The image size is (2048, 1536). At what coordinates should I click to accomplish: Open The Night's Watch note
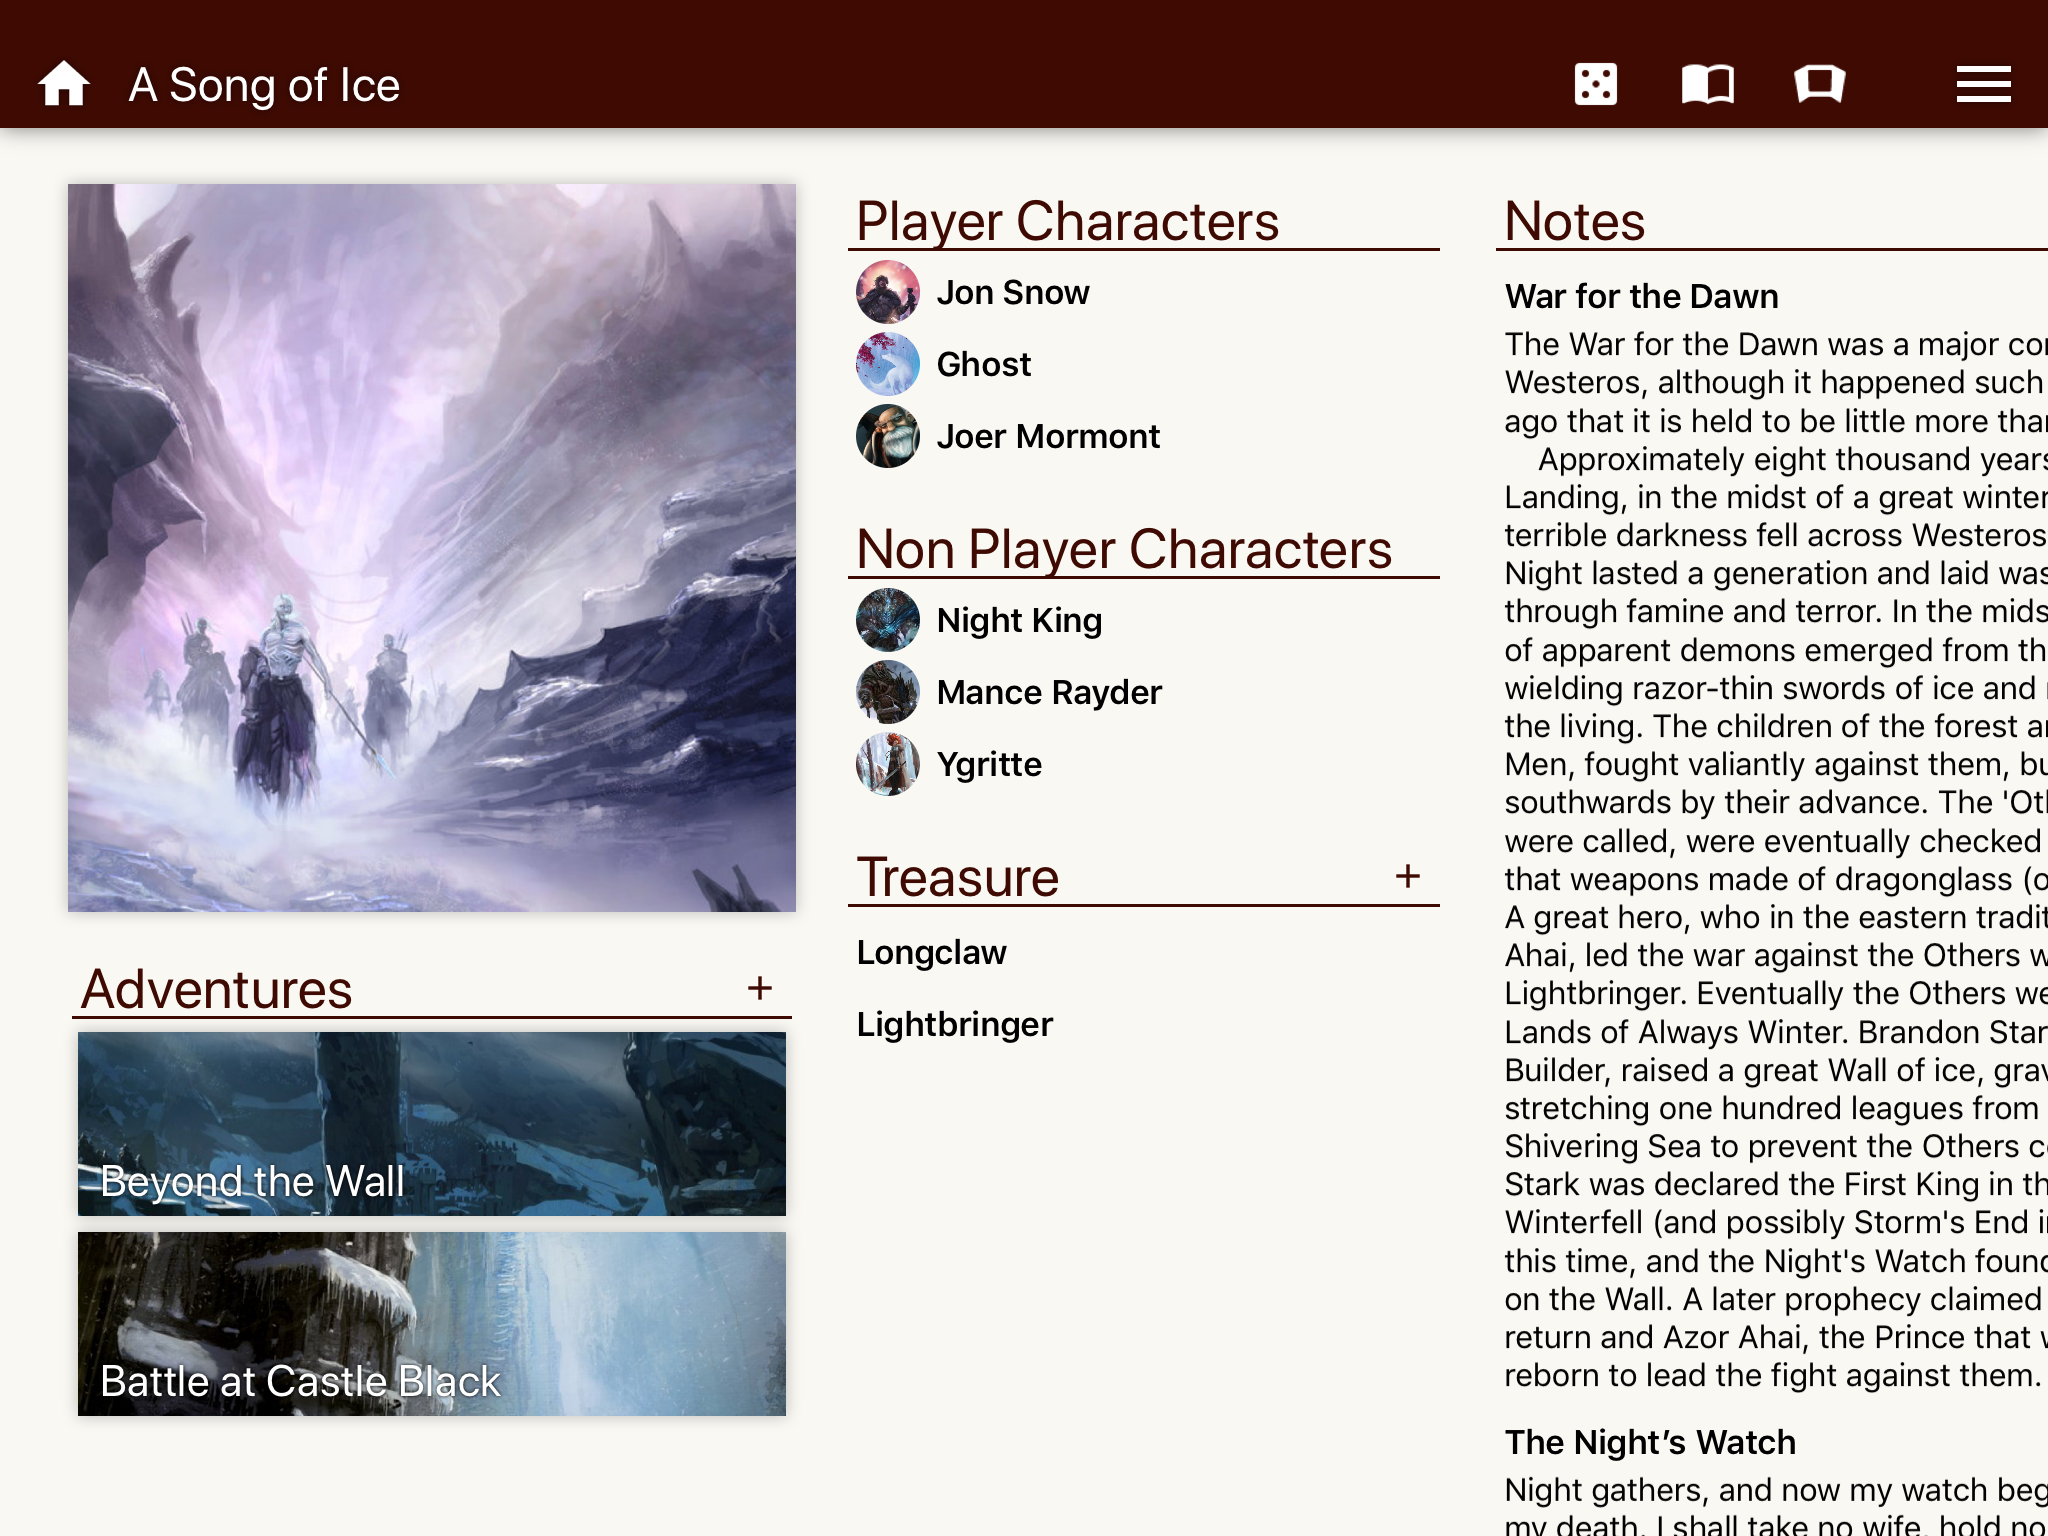(x=1650, y=1442)
